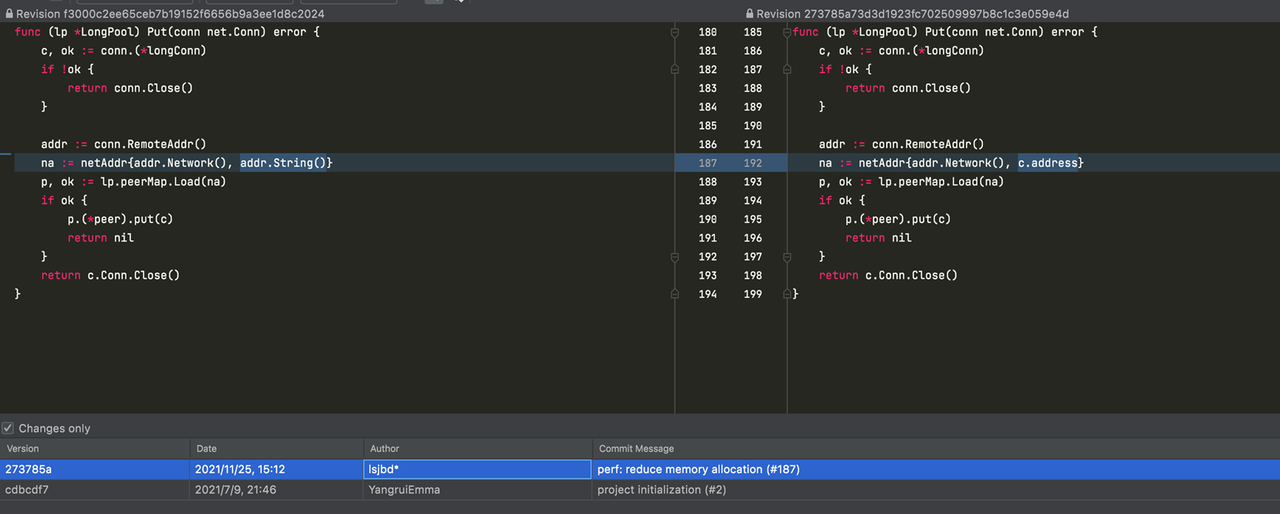This screenshot has height=514, width=1280.
Task: Collapse func Put at right line 185
Action: point(788,32)
